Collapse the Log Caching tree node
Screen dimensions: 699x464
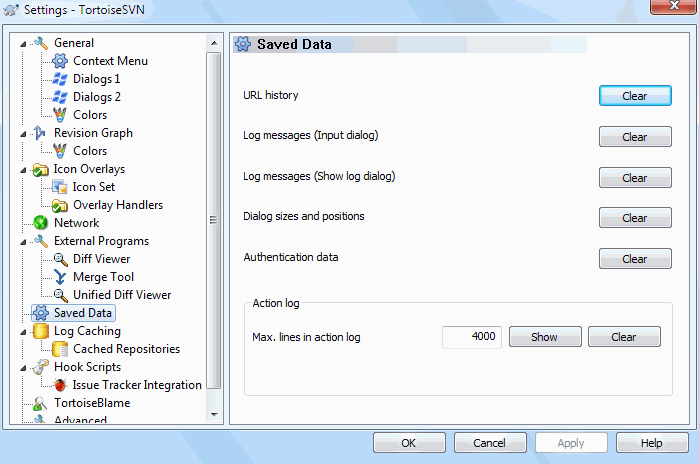click(23, 332)
